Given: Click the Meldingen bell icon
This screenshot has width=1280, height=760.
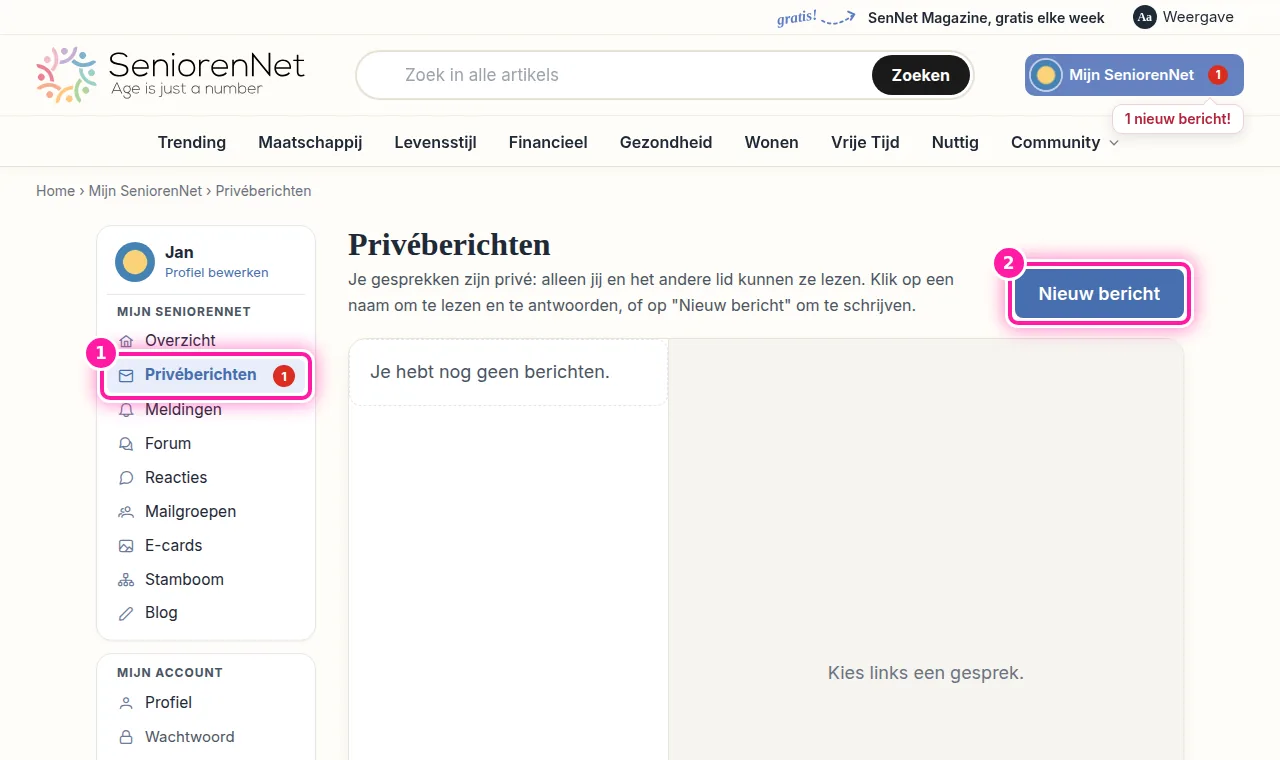Looking at the screenshot, I should [x=126, y=409].
